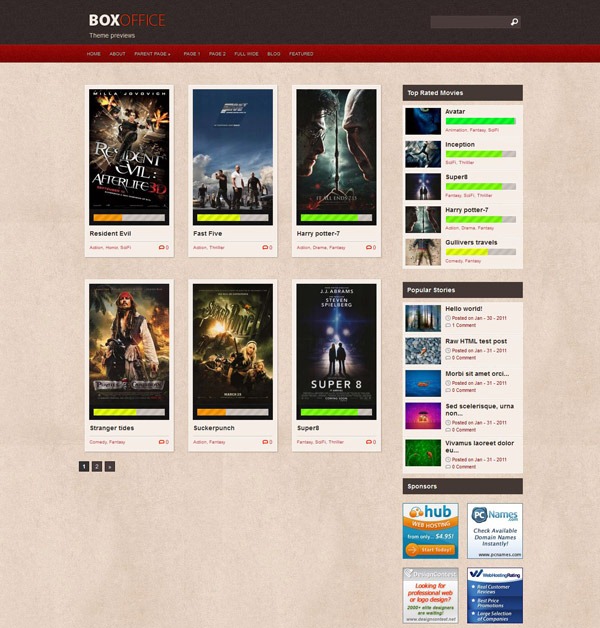The width and height of the screenshot is (600, 628).
Task: Click the search magnifier icon
Action: (514, 22)
